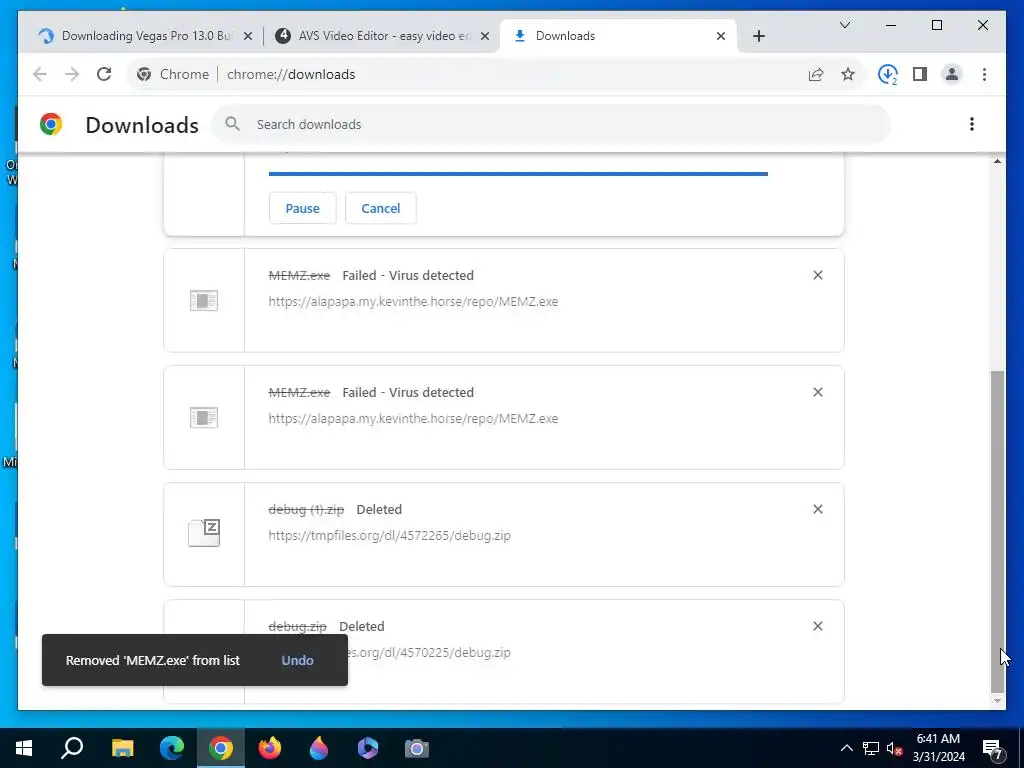Click the debug (1).zip archive icon

(x=204, y=533)
